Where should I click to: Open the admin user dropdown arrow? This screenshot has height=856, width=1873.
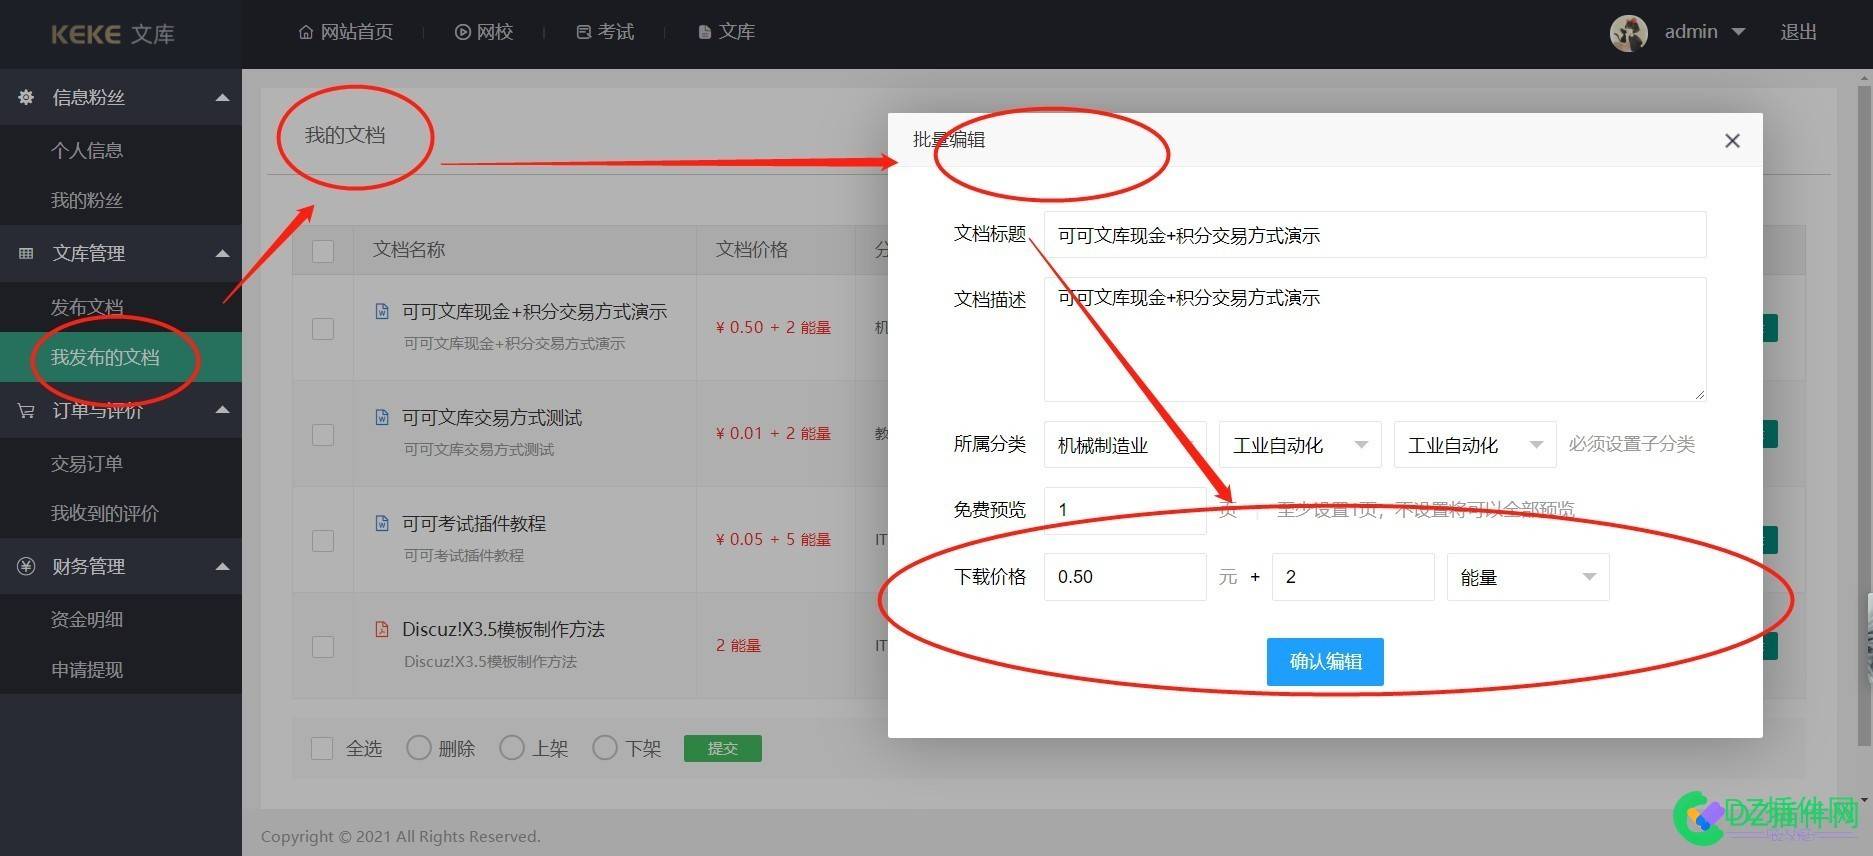click(1738, 32)
